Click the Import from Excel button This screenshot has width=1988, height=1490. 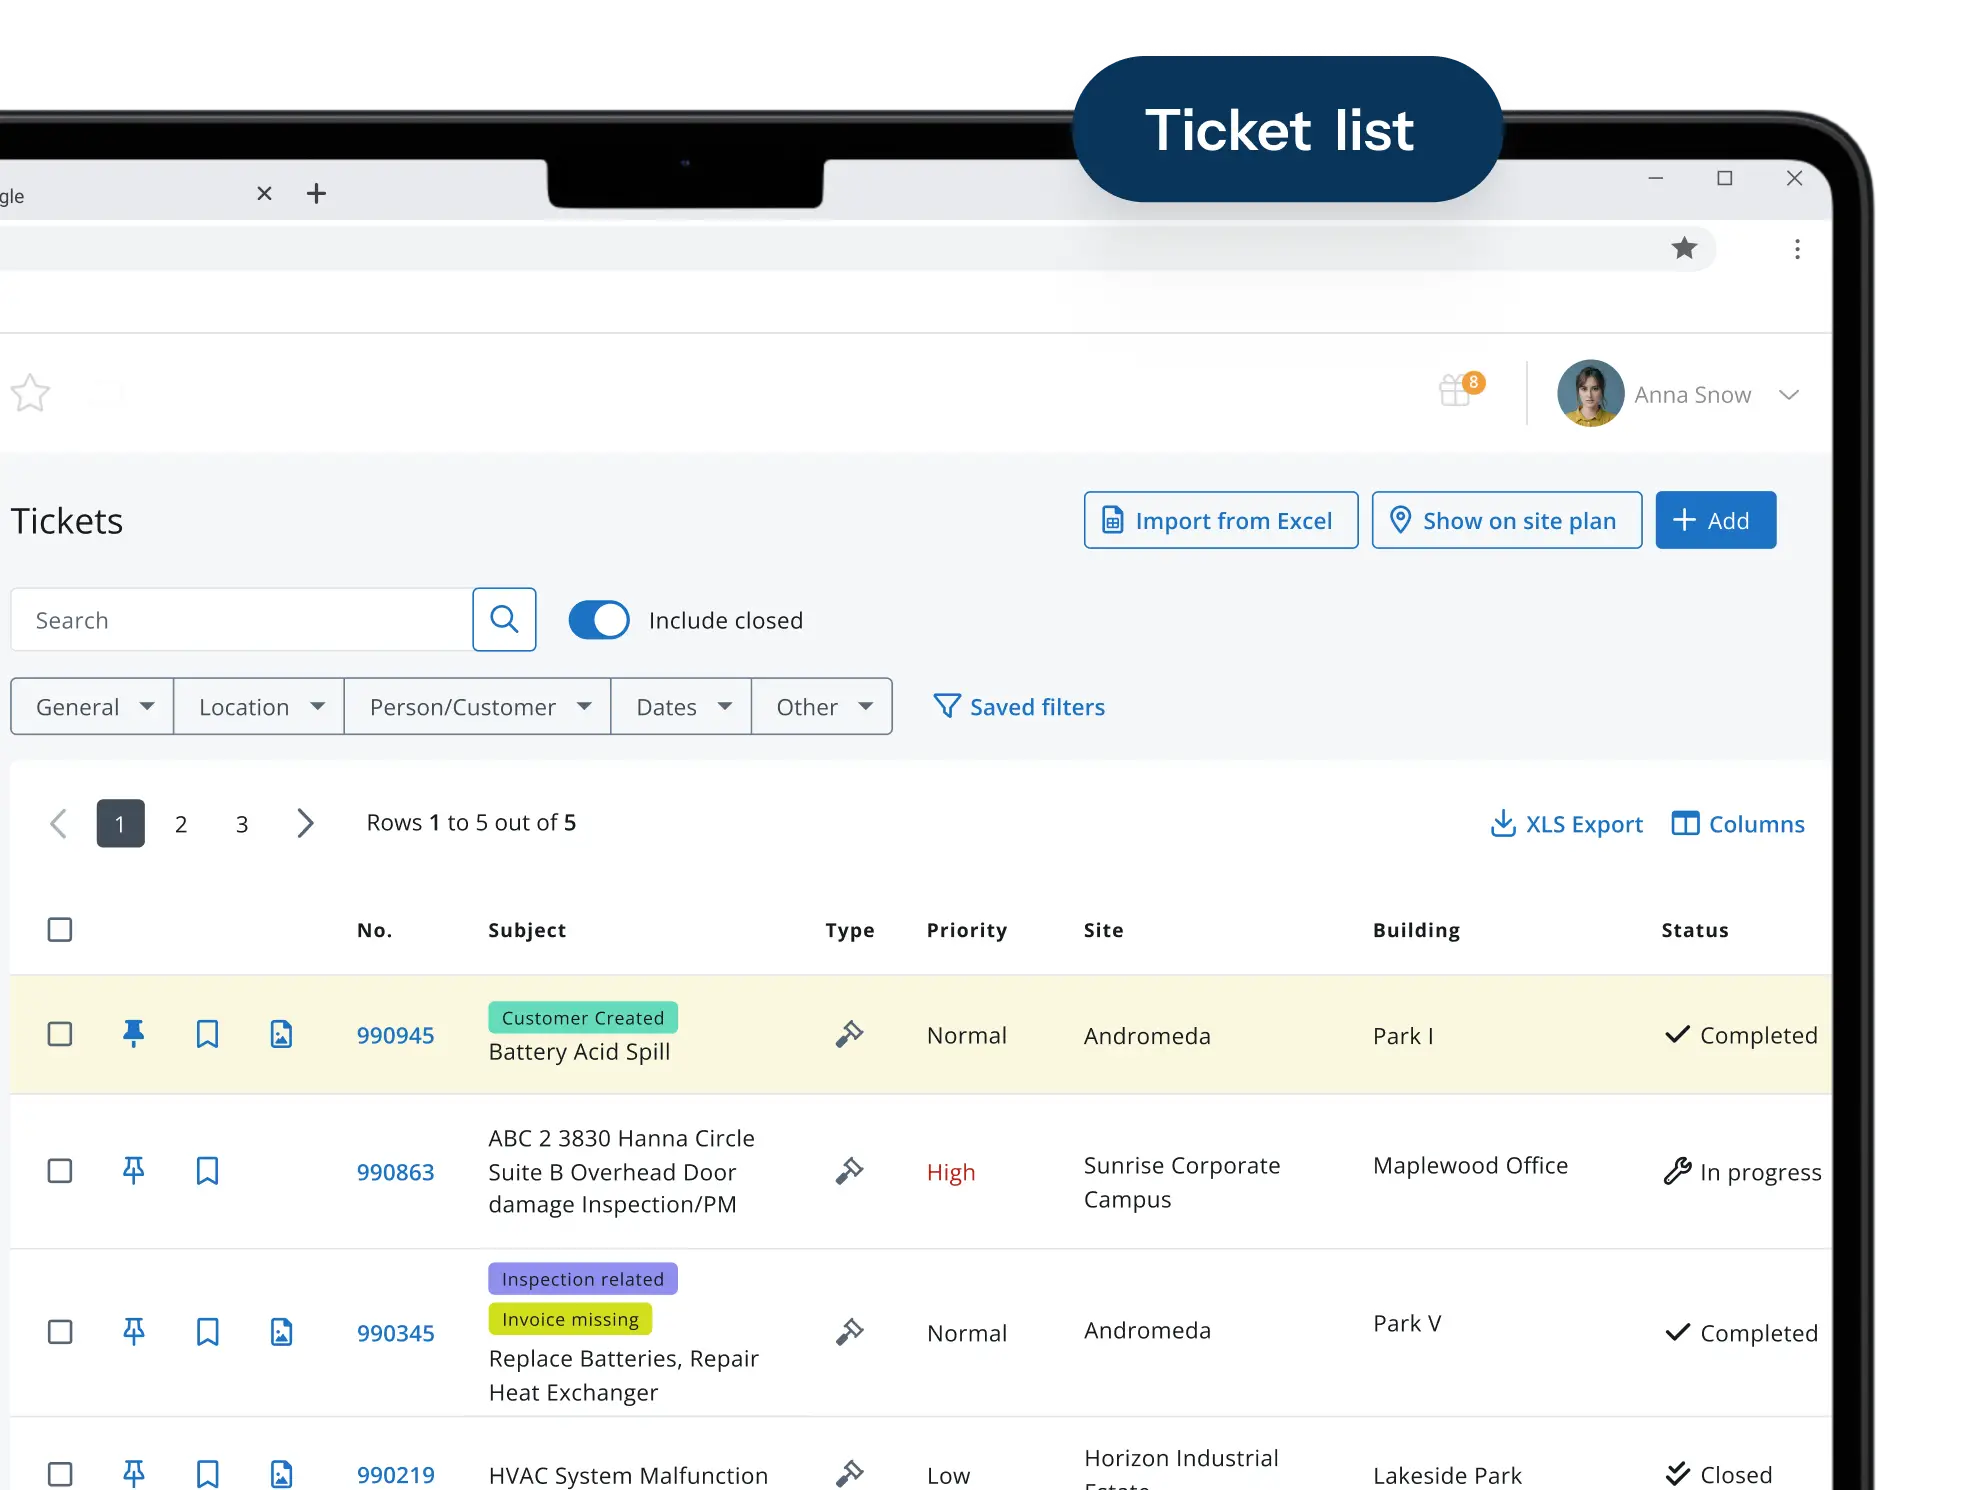1221,520
